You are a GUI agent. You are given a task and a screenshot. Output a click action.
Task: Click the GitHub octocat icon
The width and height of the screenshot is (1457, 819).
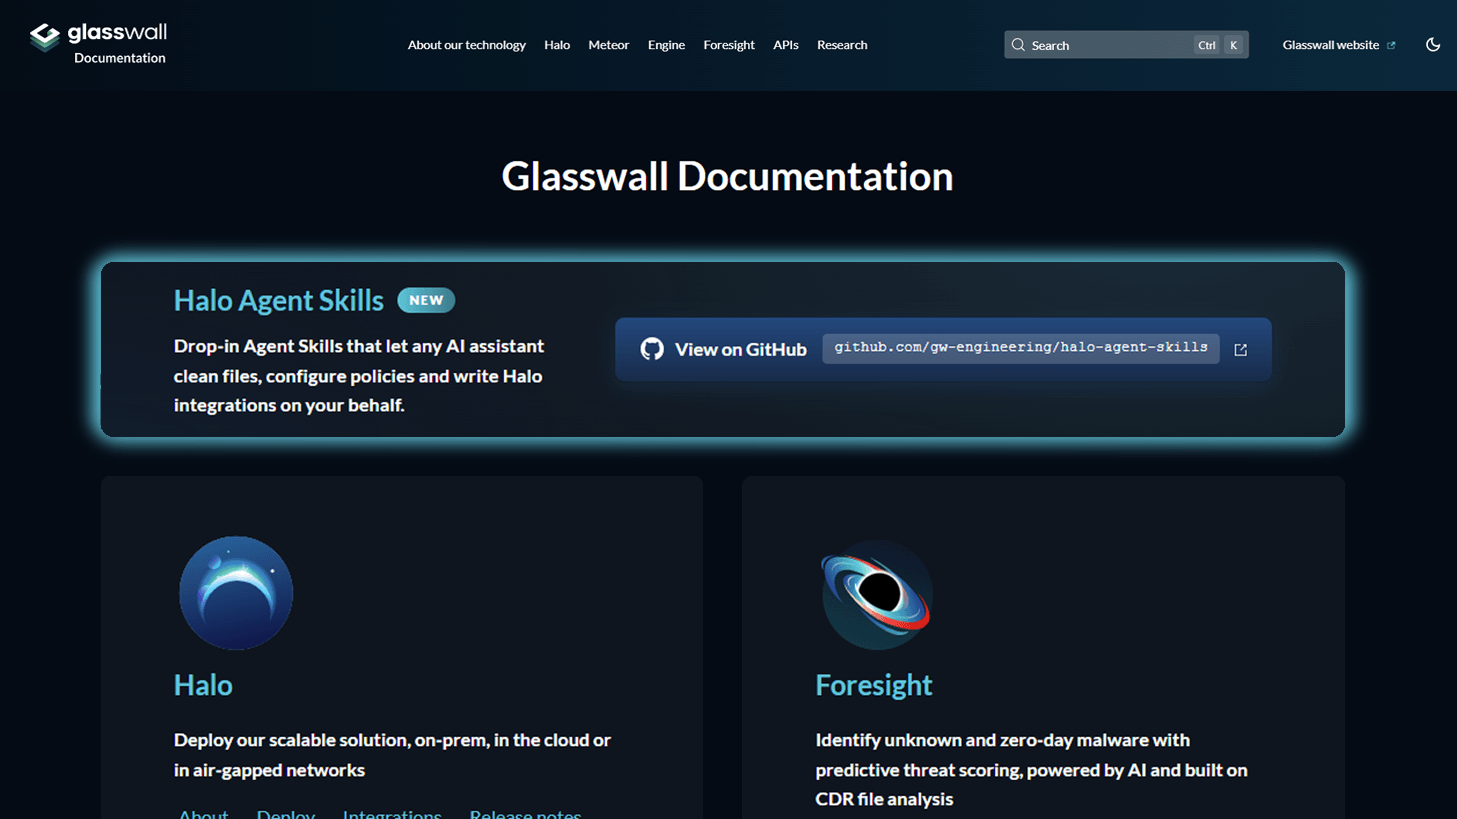point(652,349)
